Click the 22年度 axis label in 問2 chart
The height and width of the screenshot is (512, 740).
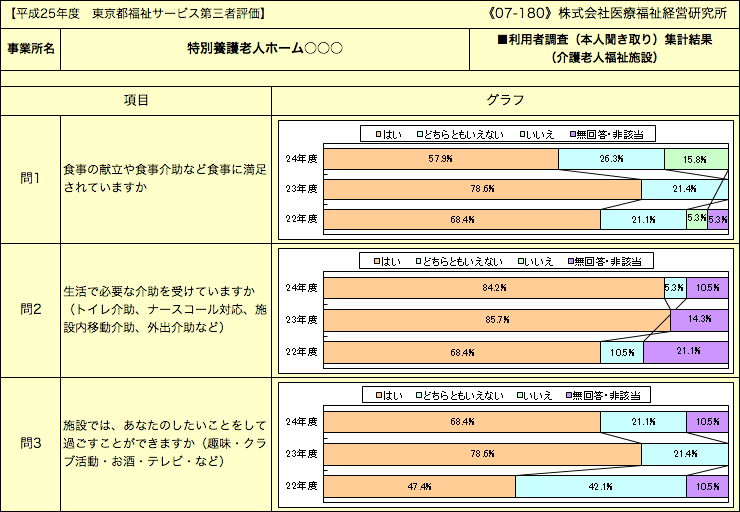302,353
